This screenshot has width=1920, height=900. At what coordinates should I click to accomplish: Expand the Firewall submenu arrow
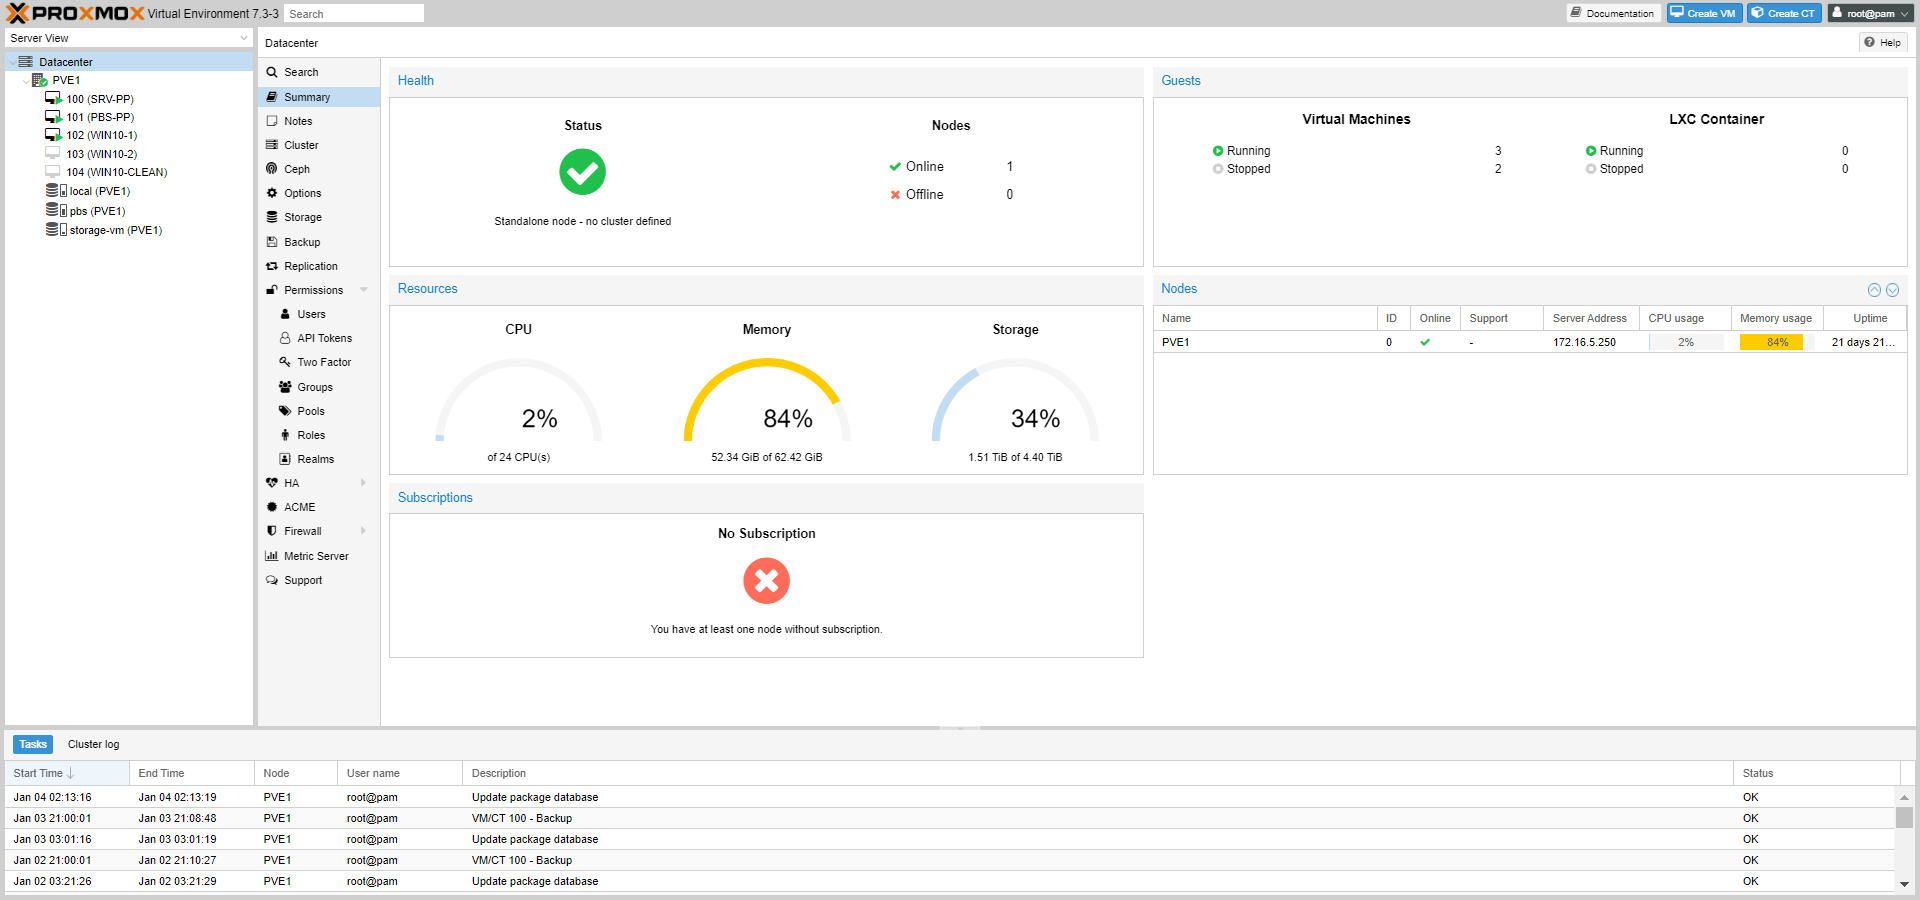364,531
